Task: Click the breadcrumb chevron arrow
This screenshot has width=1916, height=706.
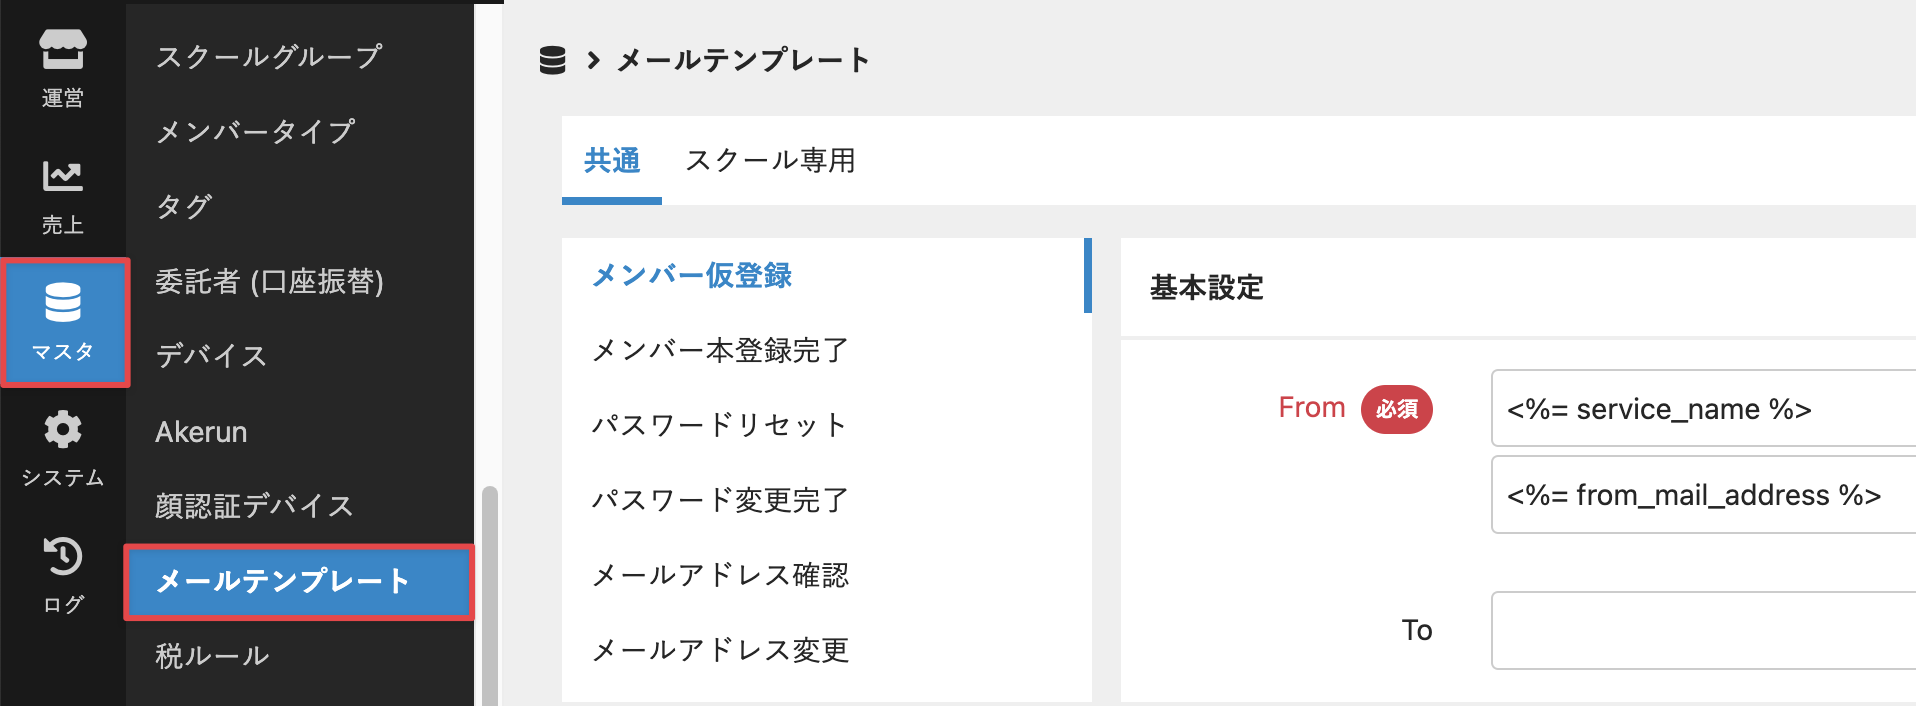Action: click(x=593, y=61)
